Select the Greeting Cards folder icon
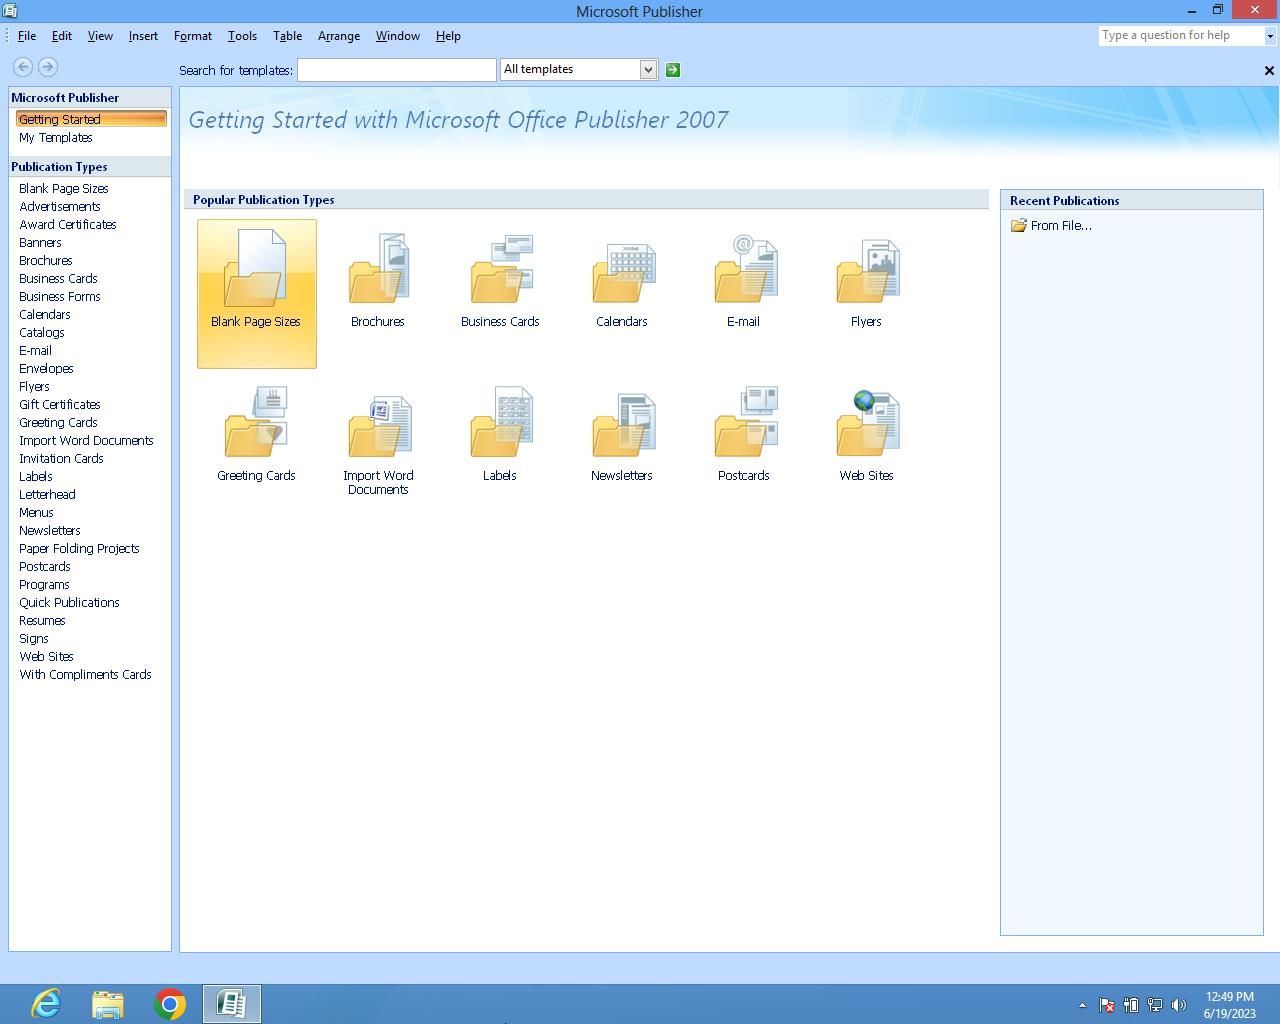 click(x=256, y=424)
